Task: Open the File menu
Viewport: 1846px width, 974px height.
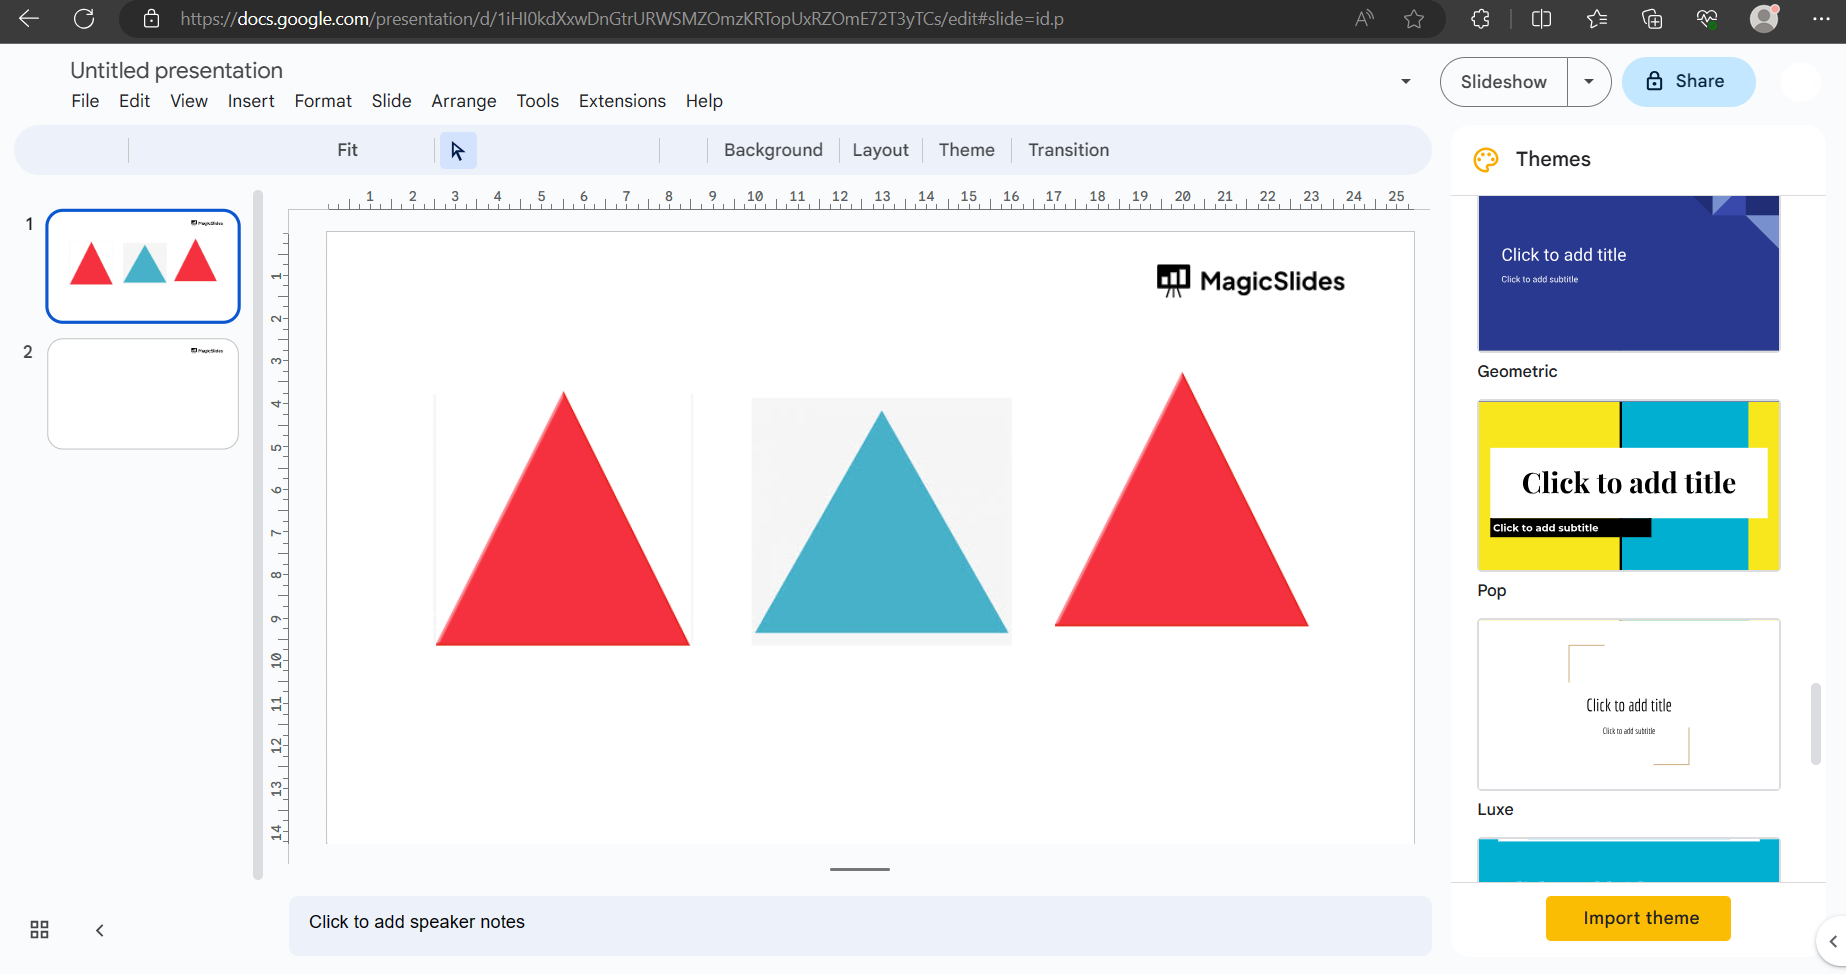Action: (85, 101)
